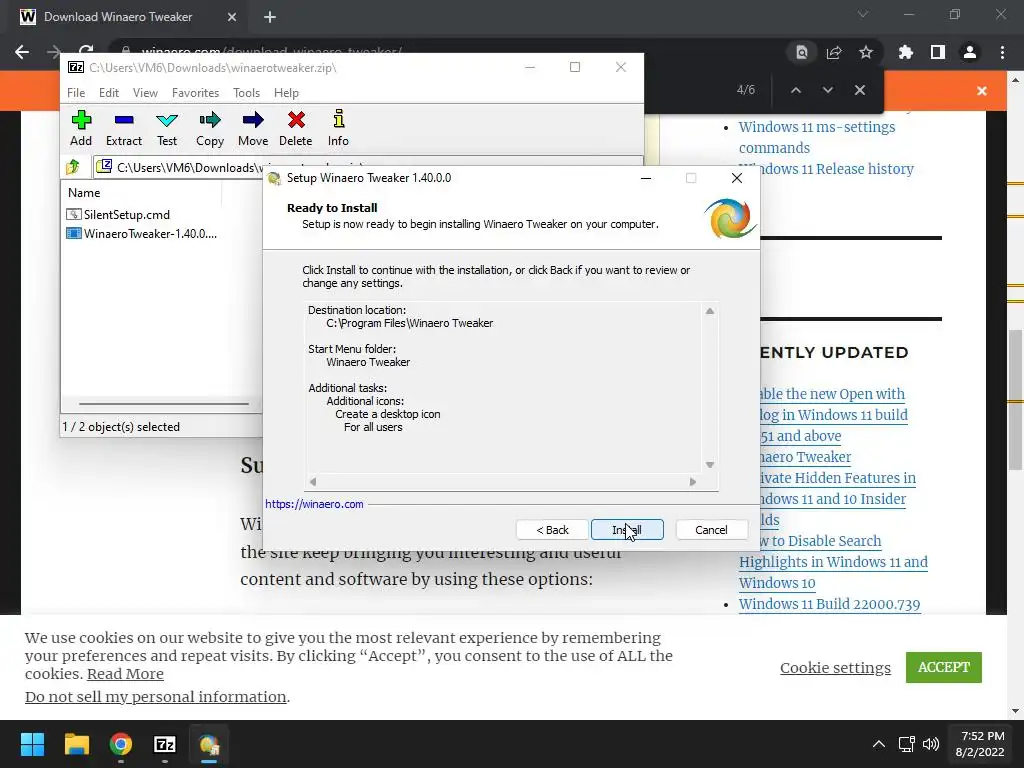Click the Back button in setup
This screenshot has width=1024, height=768.
pyautogui.click(x=552, y=530)
